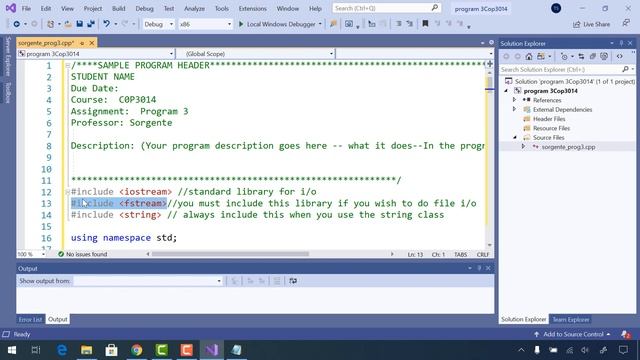Image resolution: width=640 pixels, height=360 pixels.
Task: Switch to the Team Explorer tab
Action: click(x=571, y=320)
